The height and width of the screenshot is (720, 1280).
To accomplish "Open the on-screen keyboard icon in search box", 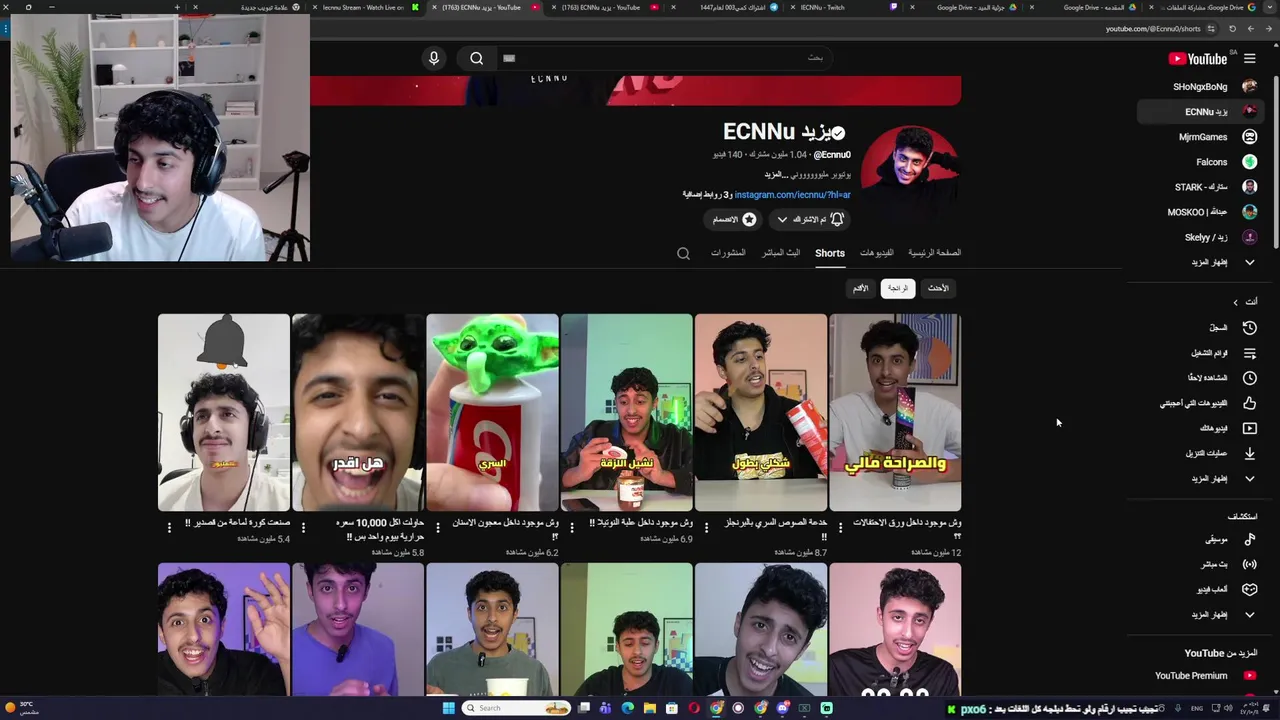I will click(x=509, y=58).
